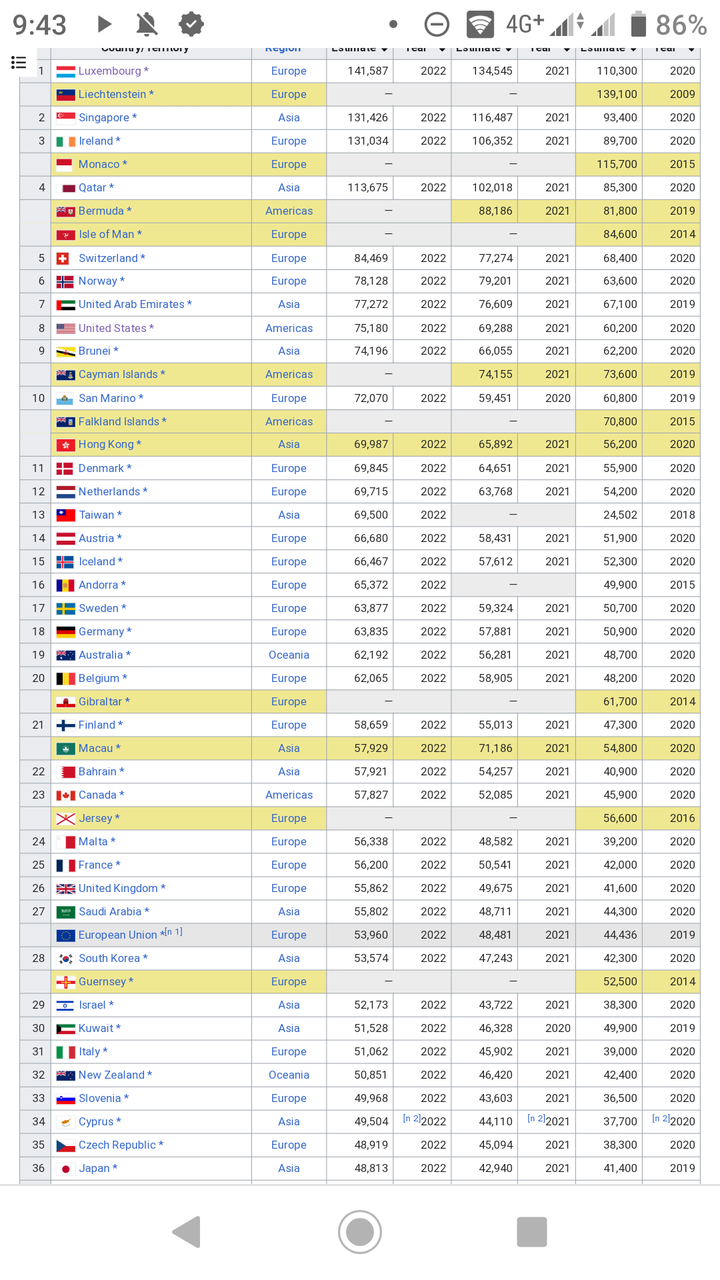This screenshot has height=1280, width=720.
Task: Open the [n 1] footnote beside European Union
Action: pos(173,931)
